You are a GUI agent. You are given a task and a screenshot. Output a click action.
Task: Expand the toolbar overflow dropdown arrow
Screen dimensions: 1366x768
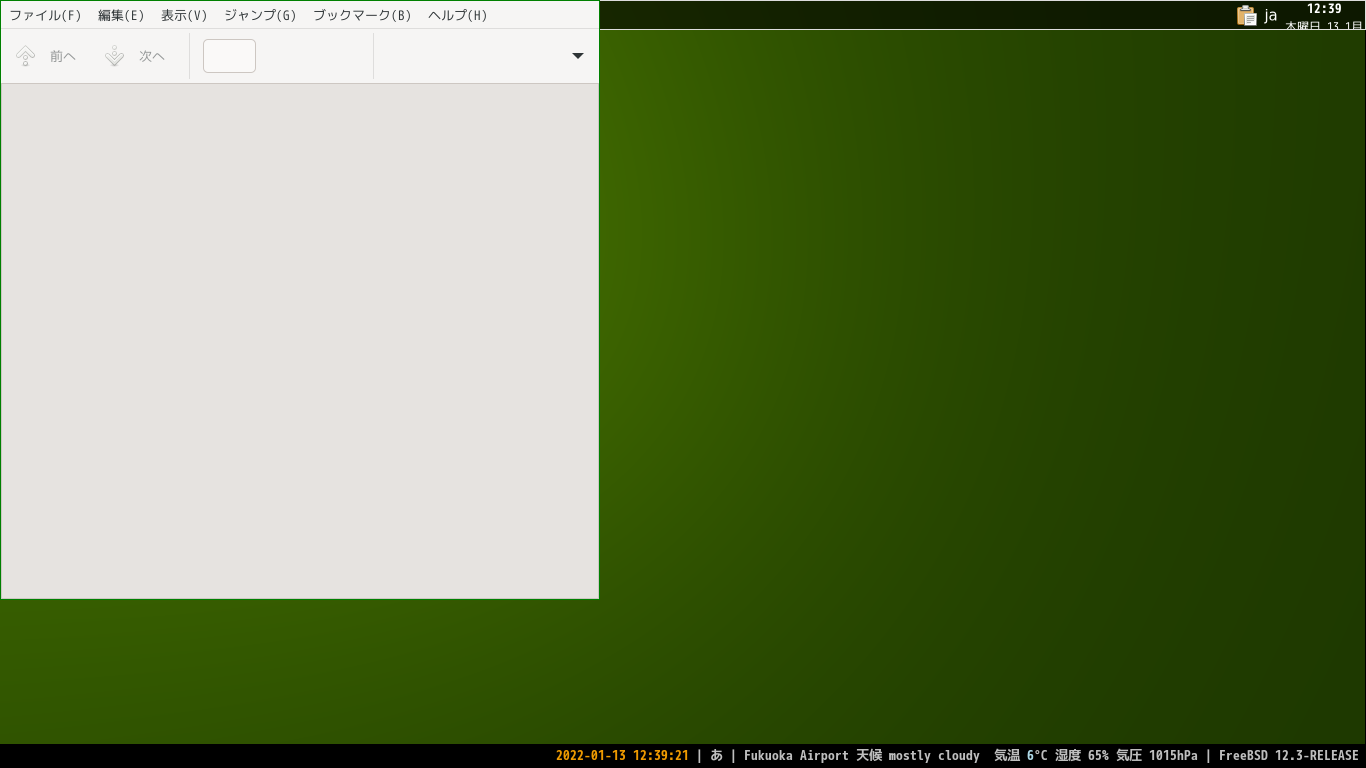[x=578, y=56]
